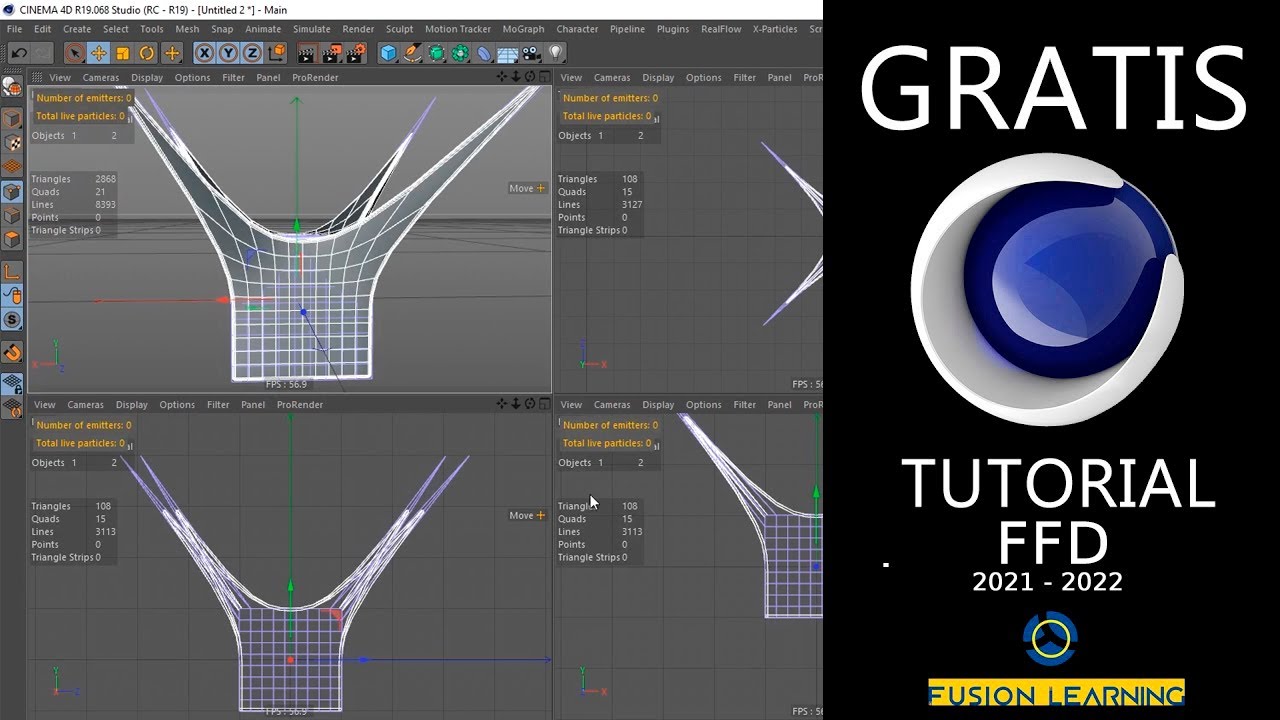Image resolution: width=1280 pixels, height=720 pixels.
Task: Open the Simulate menu
Action: [x=312, y=29]
